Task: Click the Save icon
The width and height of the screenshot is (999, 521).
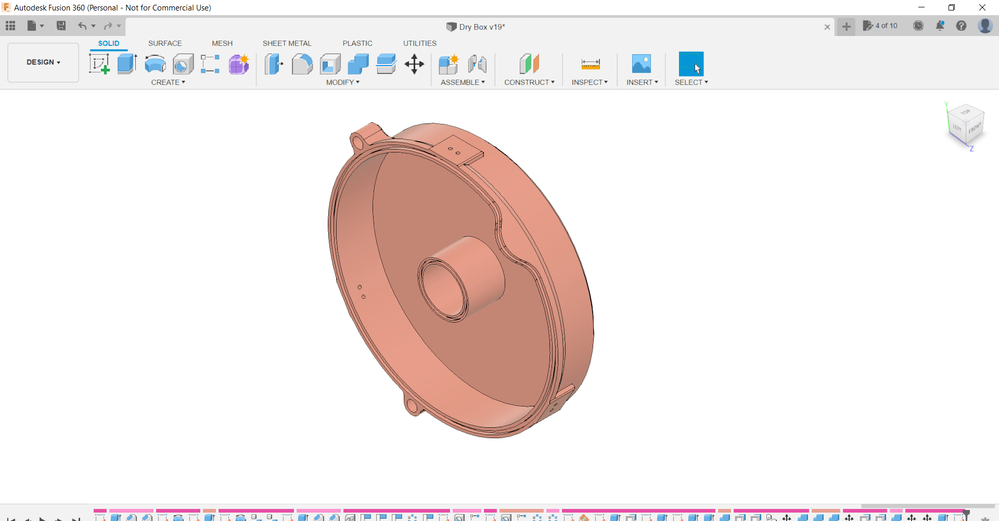Action: click(61, 26)
